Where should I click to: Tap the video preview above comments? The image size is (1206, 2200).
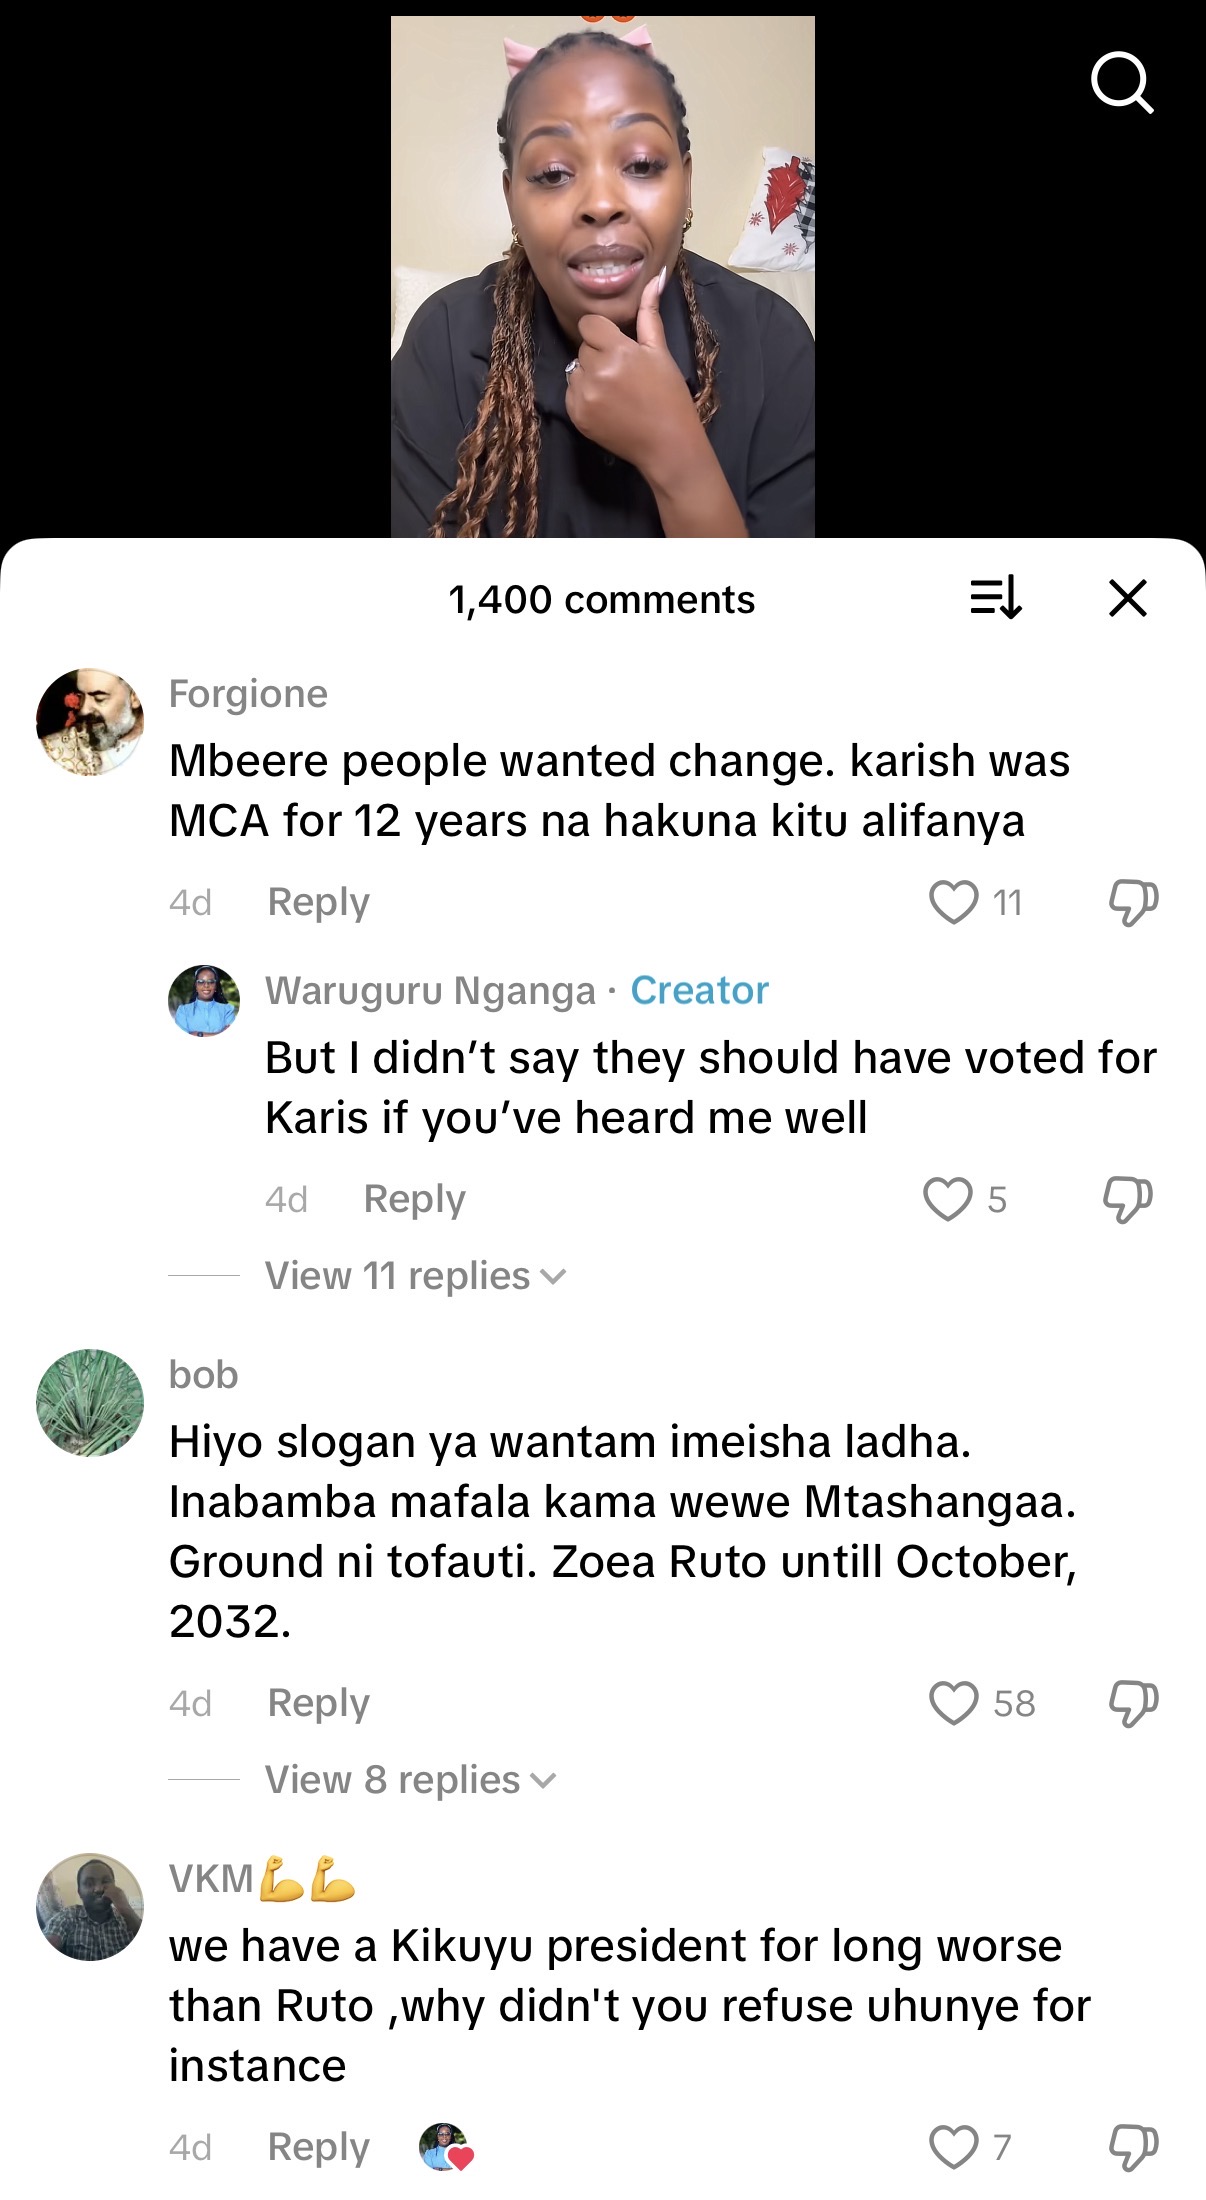[x=602, y=277]
